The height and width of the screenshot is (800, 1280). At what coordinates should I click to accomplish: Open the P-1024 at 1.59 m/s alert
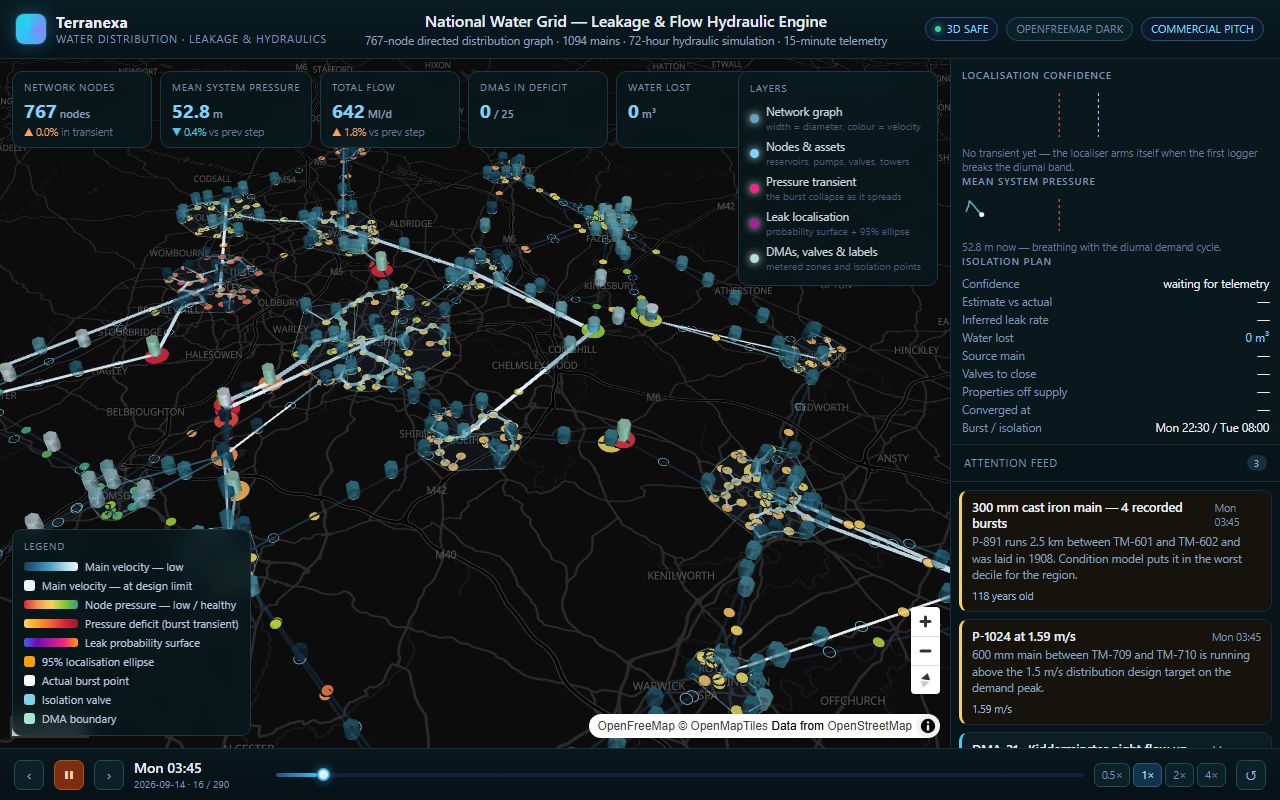[1113, 671]
